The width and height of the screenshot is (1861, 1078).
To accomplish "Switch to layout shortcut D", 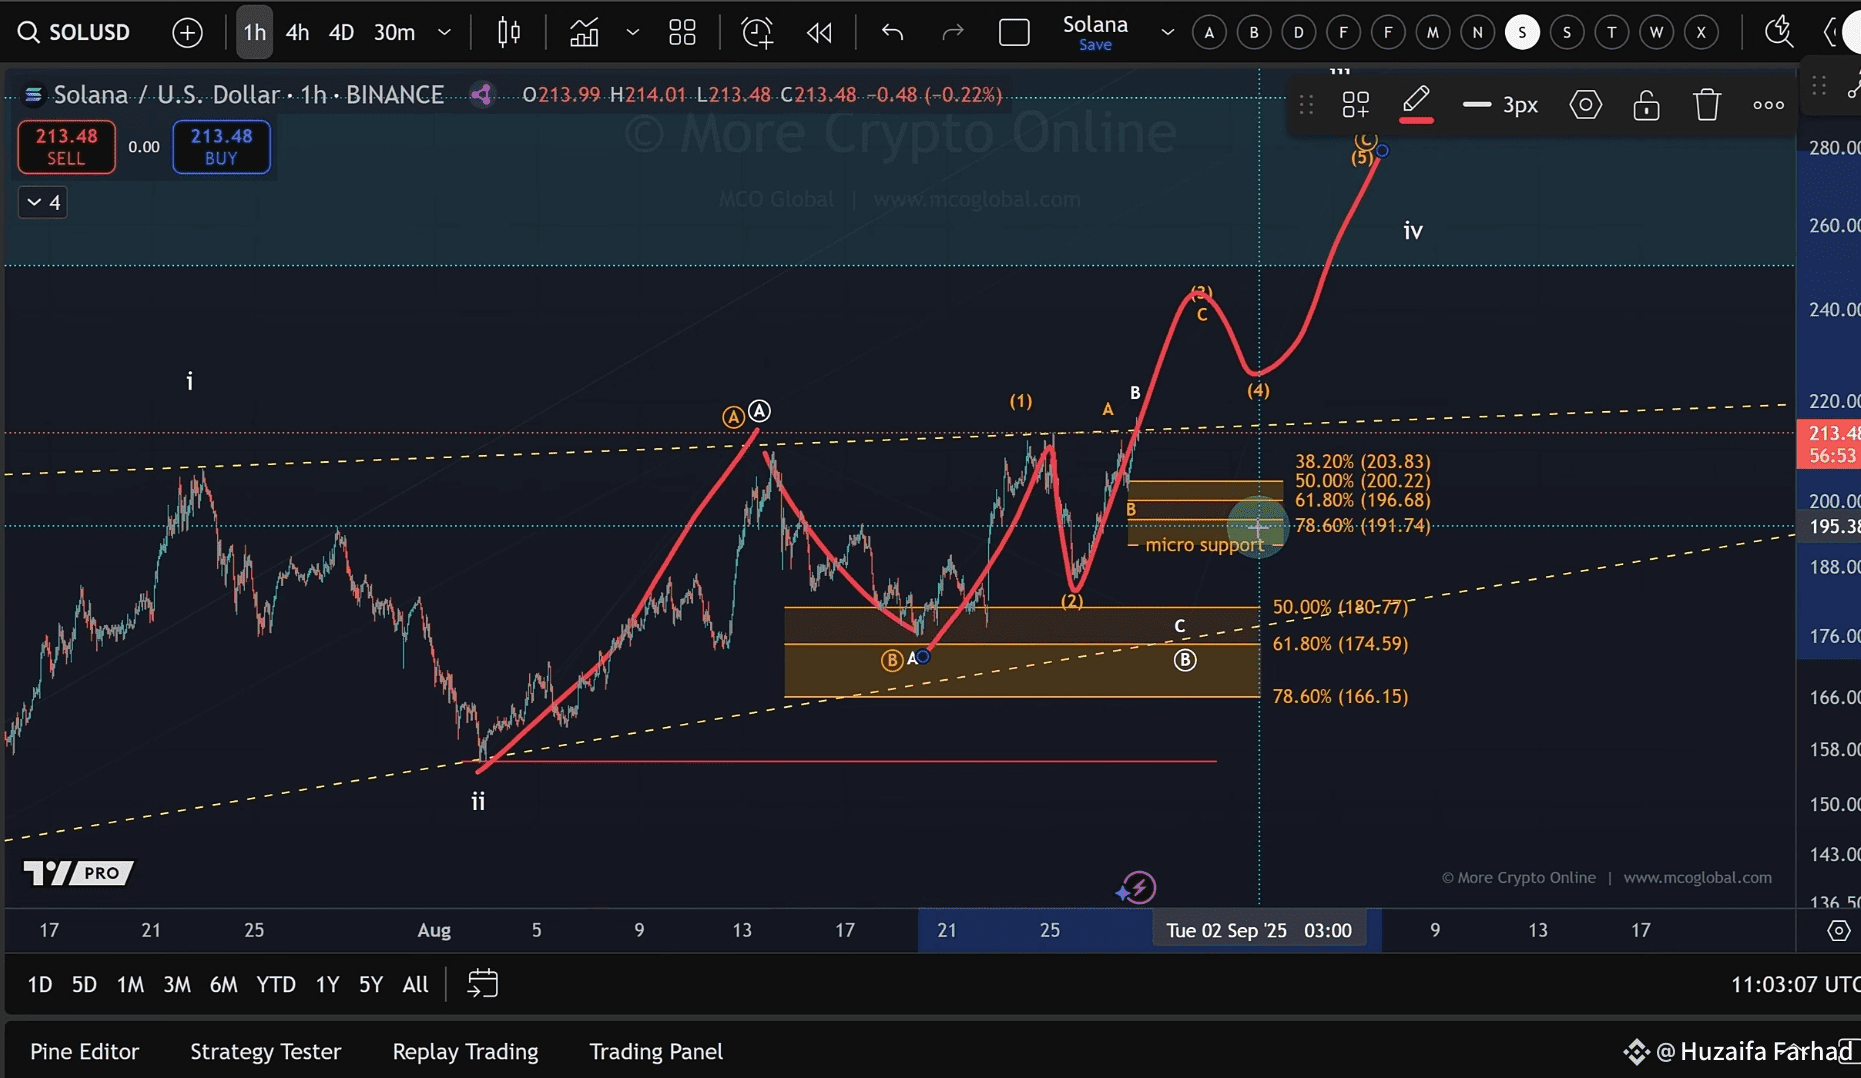I will 1298,32.
